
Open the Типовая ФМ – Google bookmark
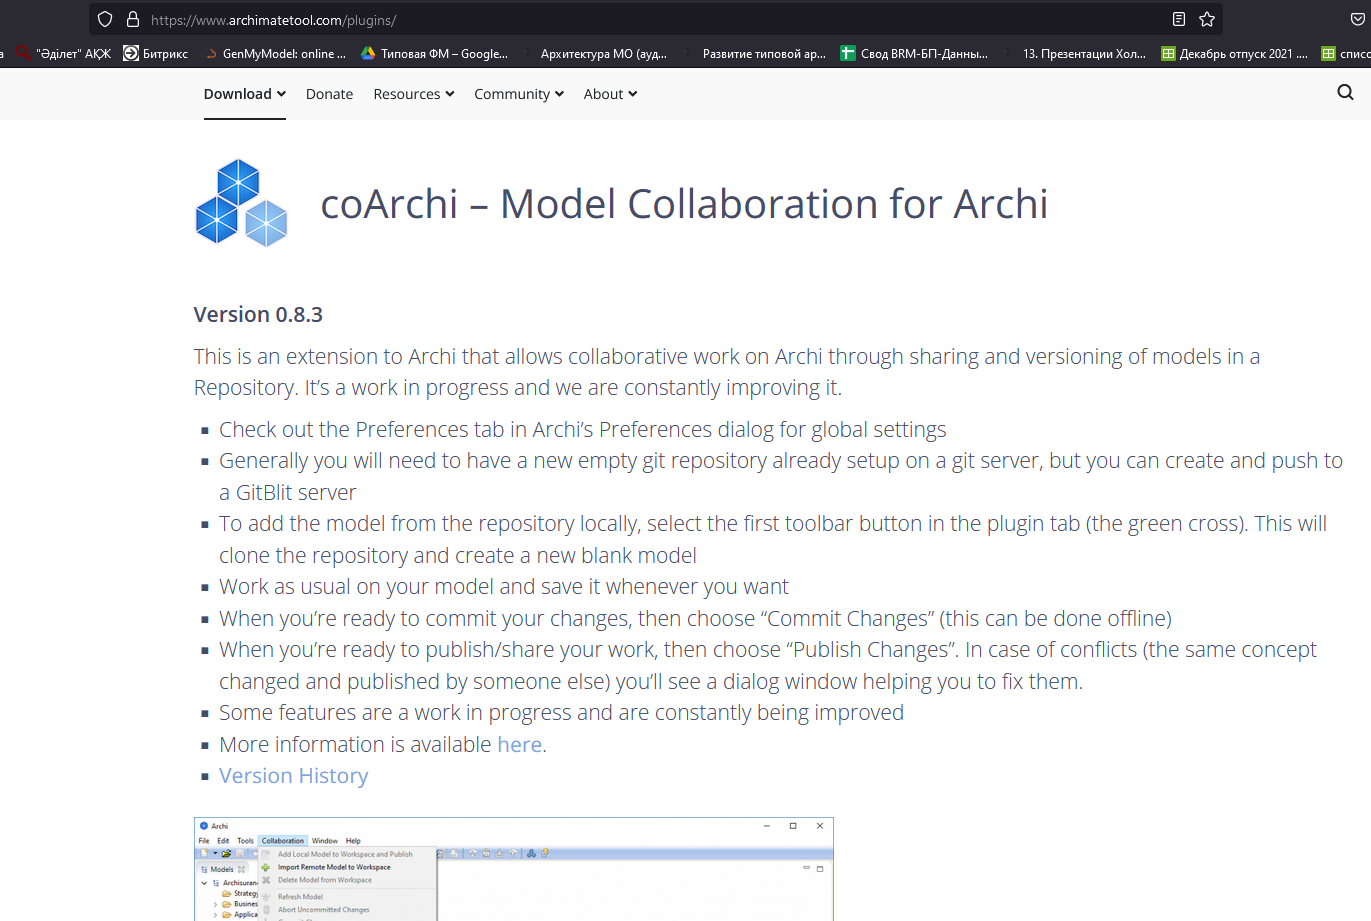tap(434, 54)
